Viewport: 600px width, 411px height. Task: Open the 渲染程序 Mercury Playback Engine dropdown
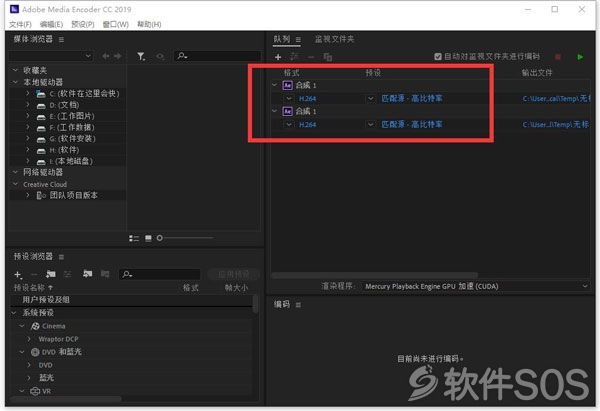pos(475,286)
